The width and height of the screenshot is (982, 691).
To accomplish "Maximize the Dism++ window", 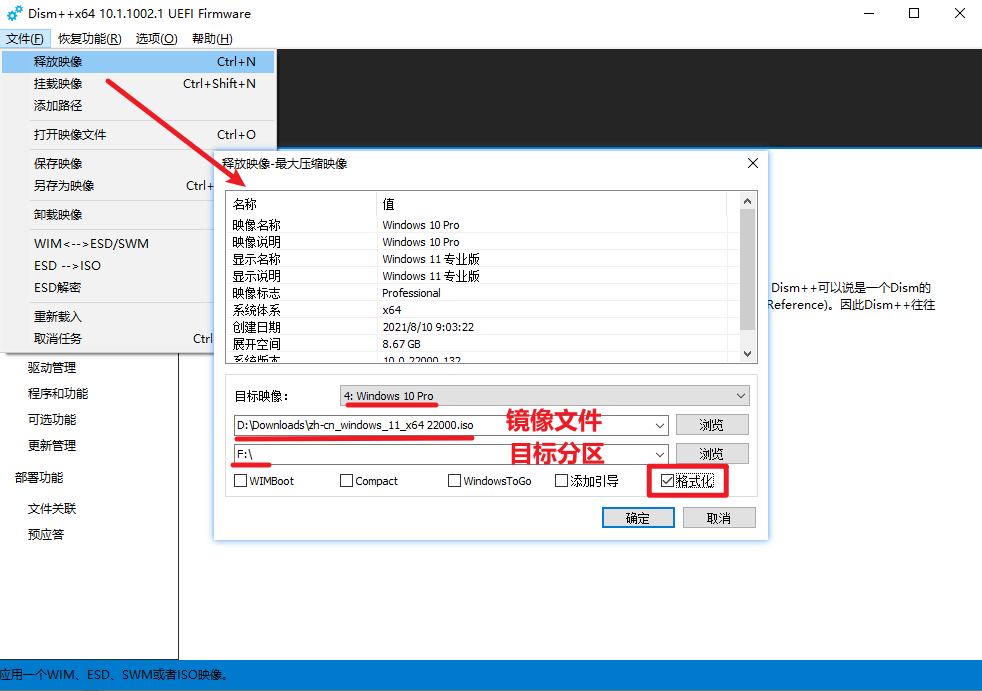I will click(914, 14).
